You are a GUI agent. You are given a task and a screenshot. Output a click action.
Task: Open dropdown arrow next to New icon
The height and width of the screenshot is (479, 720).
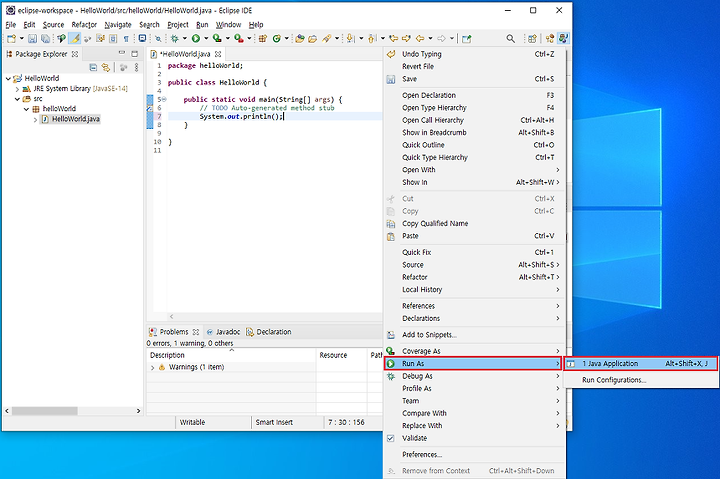21,39
